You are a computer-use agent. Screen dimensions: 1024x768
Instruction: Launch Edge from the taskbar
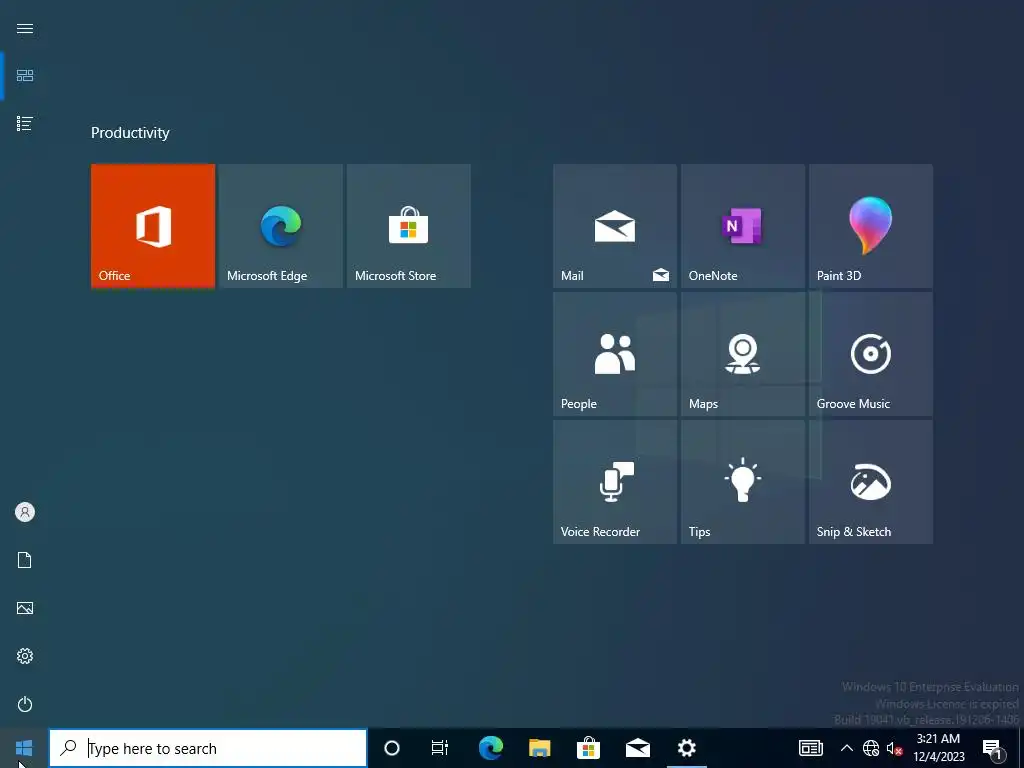490,748
